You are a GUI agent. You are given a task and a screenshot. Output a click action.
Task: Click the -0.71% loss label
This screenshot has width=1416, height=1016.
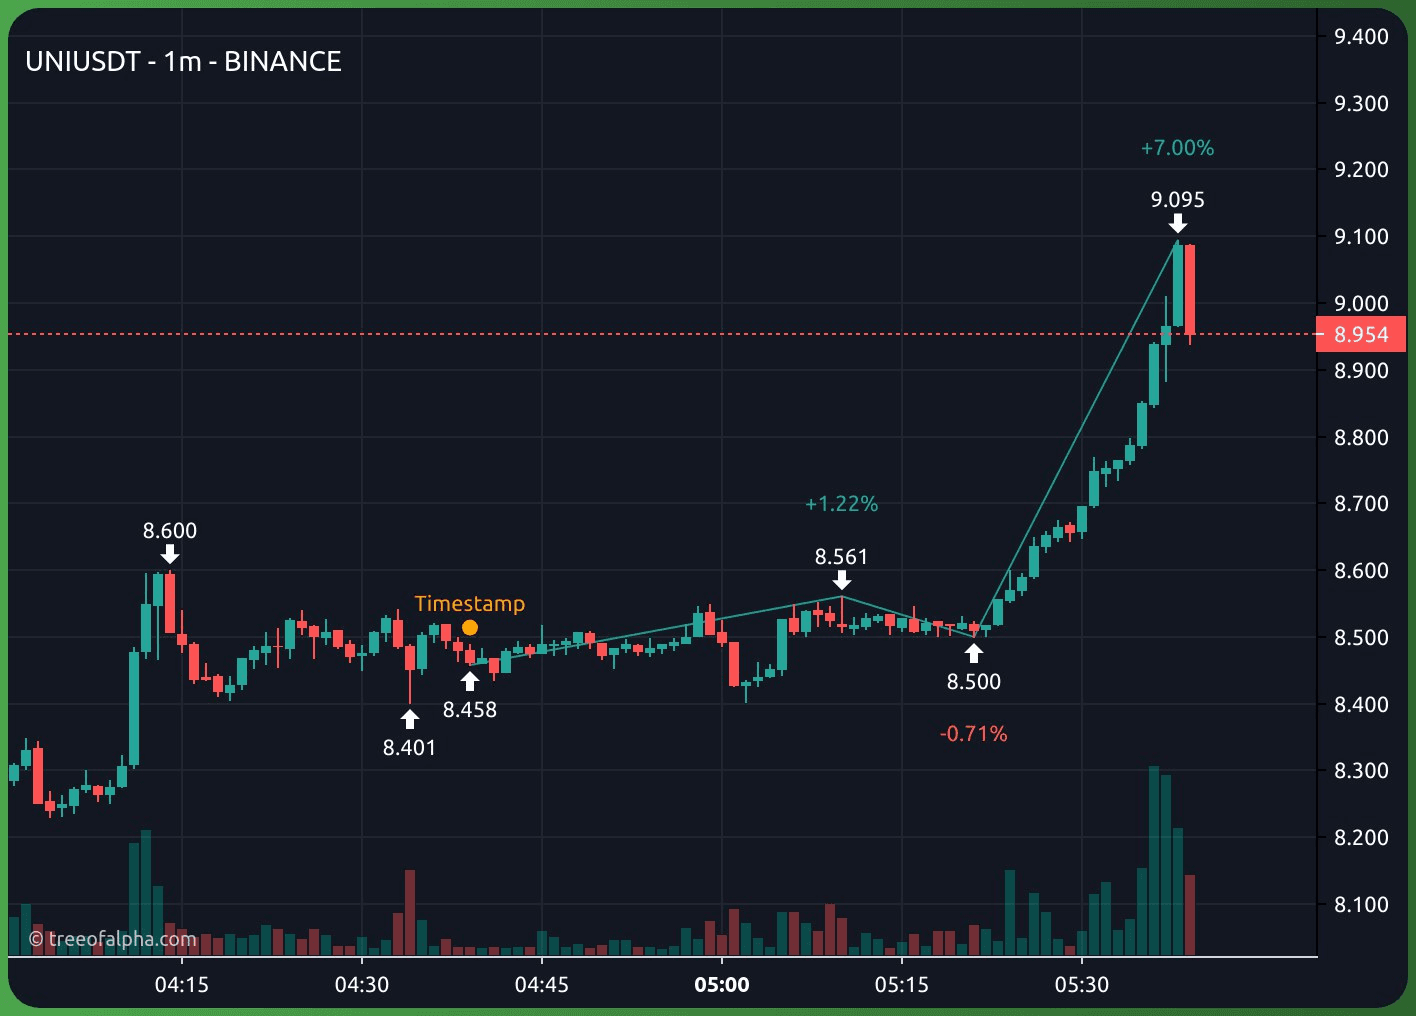(974, 734)
